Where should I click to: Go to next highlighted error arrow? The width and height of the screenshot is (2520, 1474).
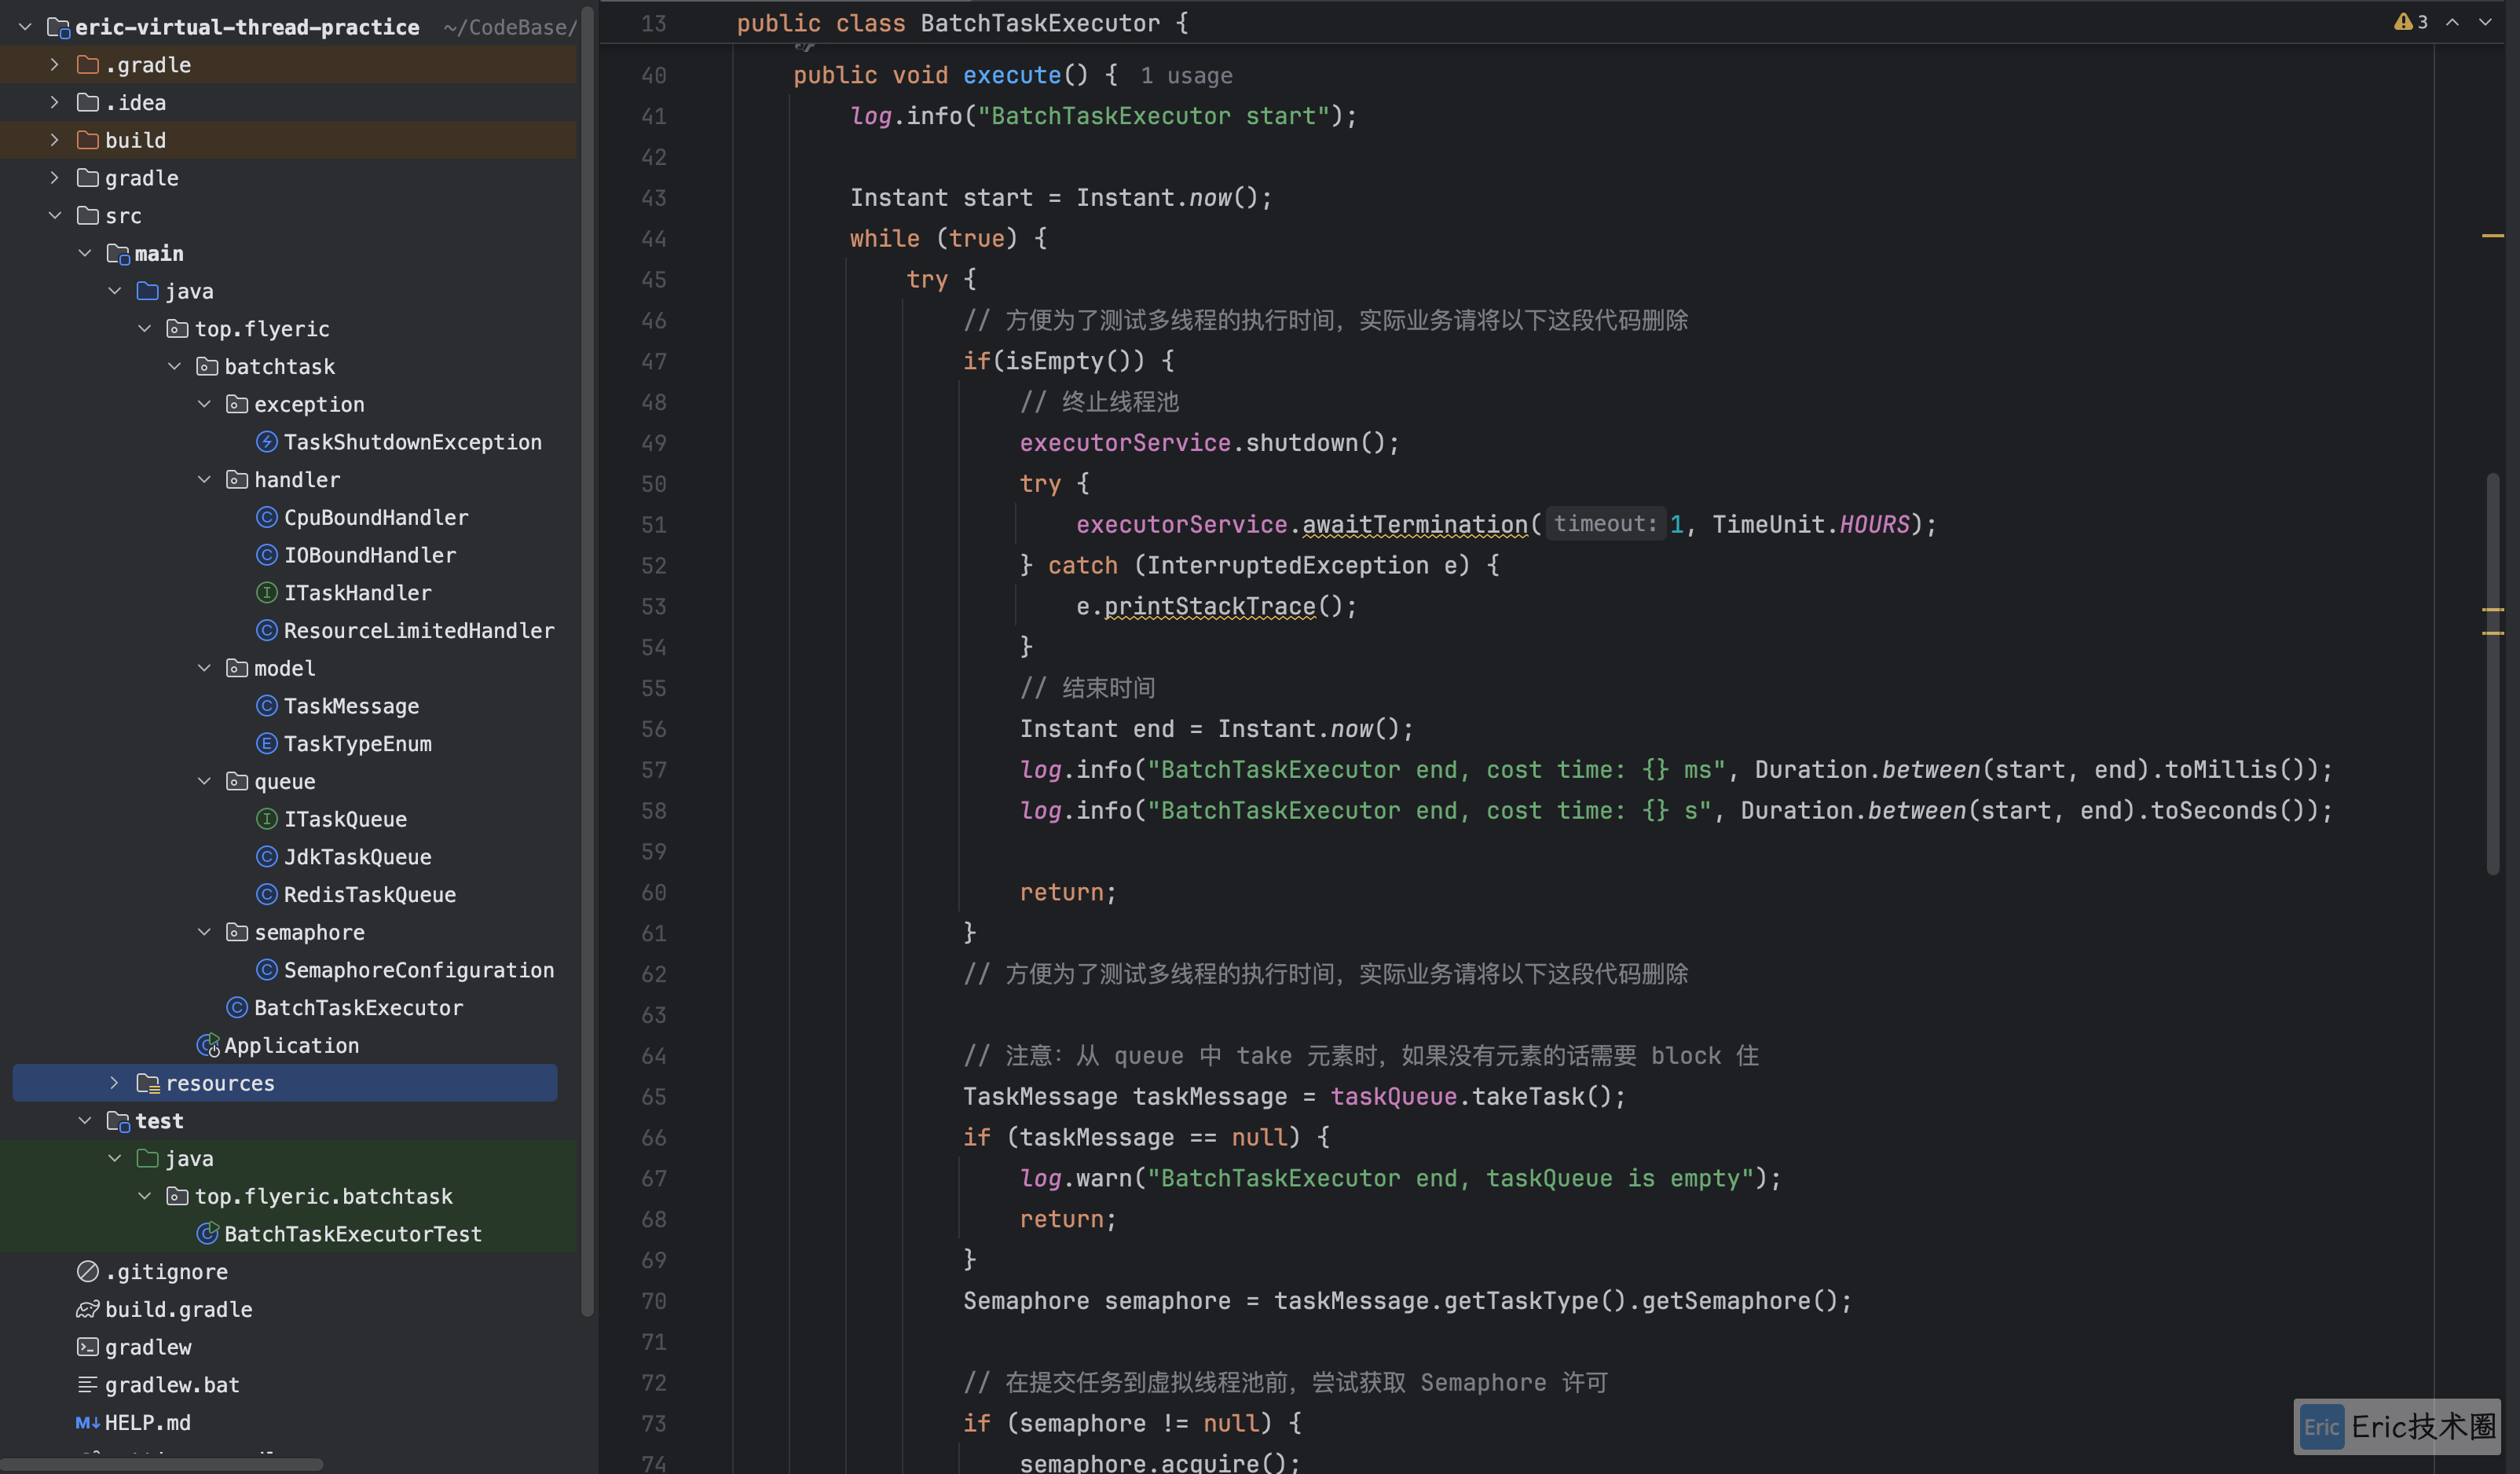coord(2485,22)
